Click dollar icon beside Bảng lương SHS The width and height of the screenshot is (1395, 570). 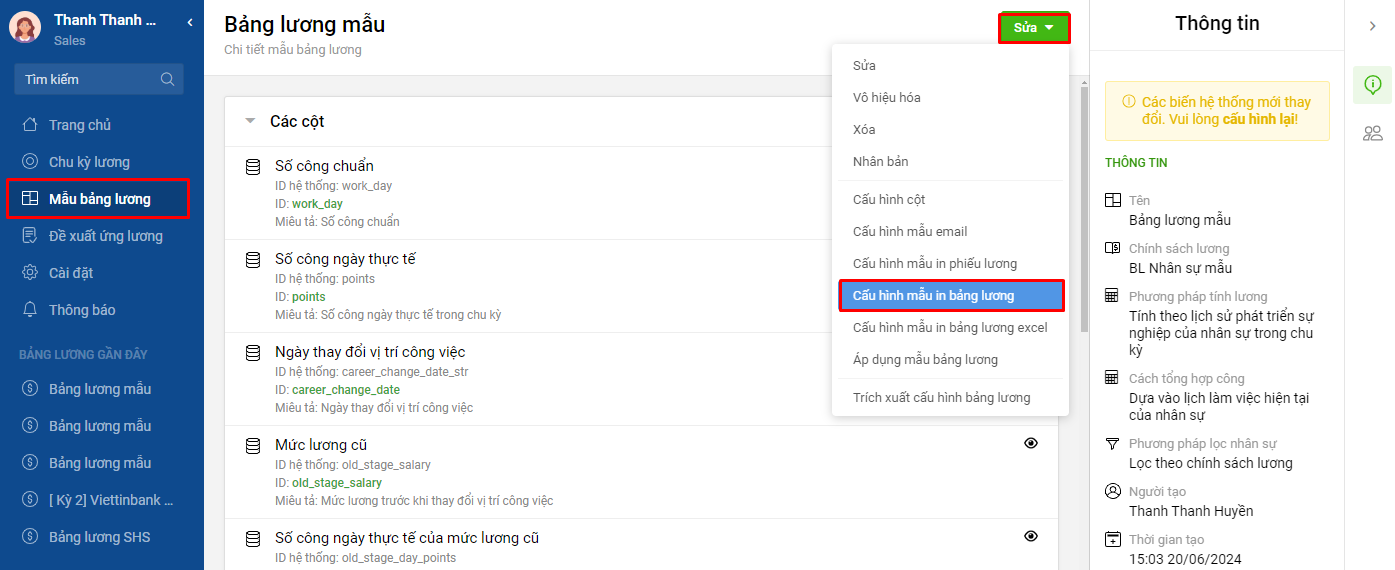click(x=31, y=537)
